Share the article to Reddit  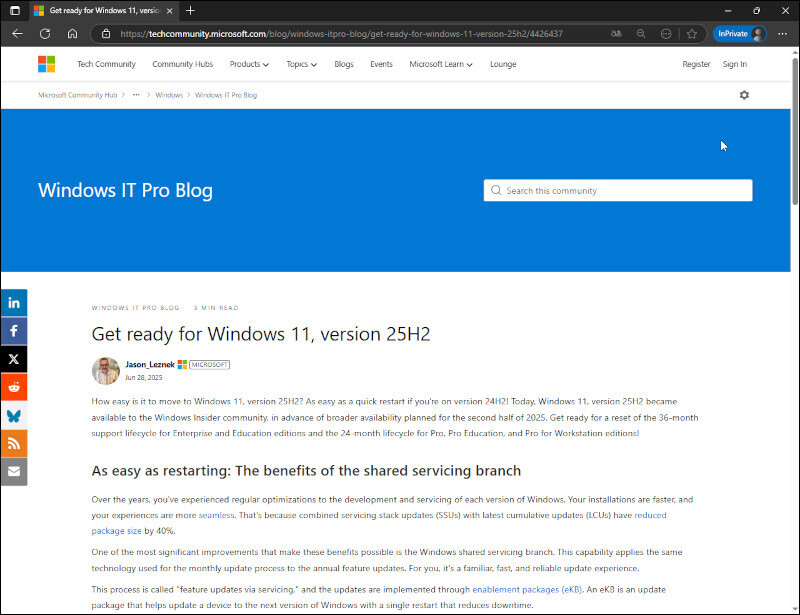13,387
